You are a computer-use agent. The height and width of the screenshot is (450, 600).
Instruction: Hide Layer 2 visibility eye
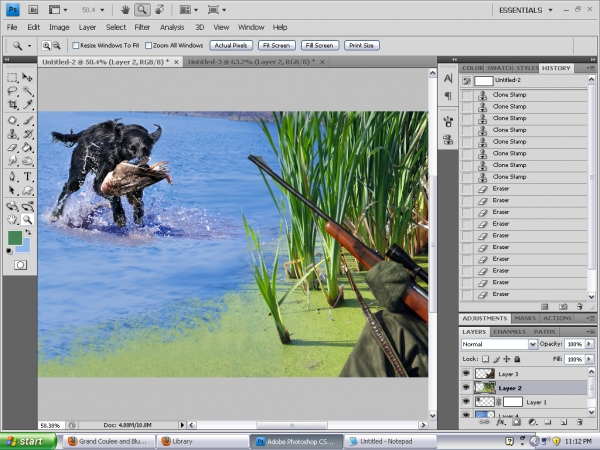(466, 387)
